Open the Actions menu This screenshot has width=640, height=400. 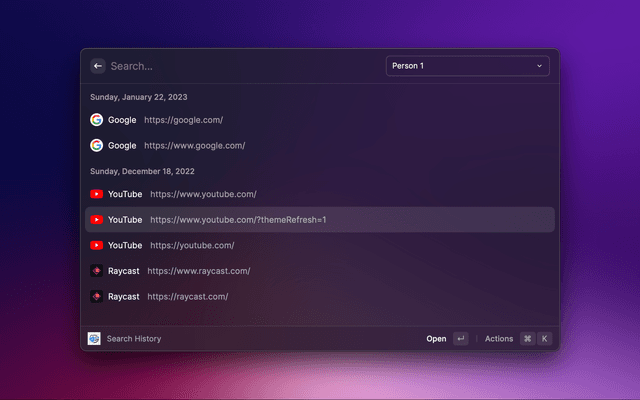coord(499,339)
